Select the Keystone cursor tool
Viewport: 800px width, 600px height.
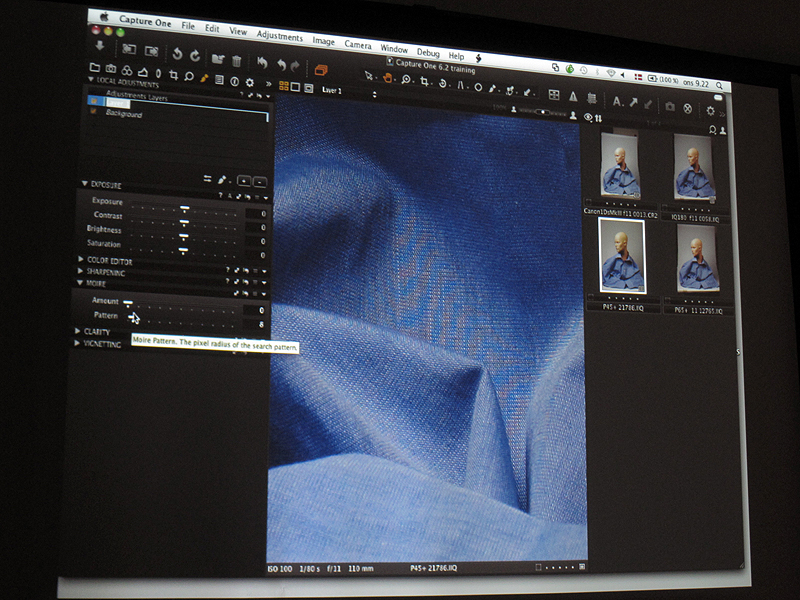coord(460,85)
